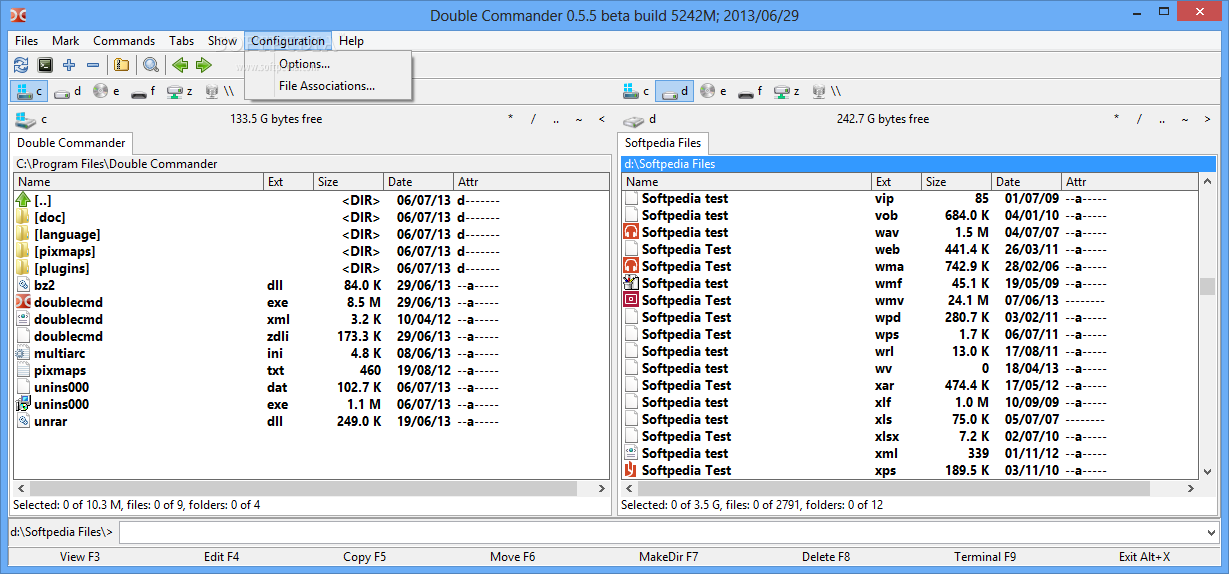Open the Search magnifier toolbar icon

pos(150,65)
